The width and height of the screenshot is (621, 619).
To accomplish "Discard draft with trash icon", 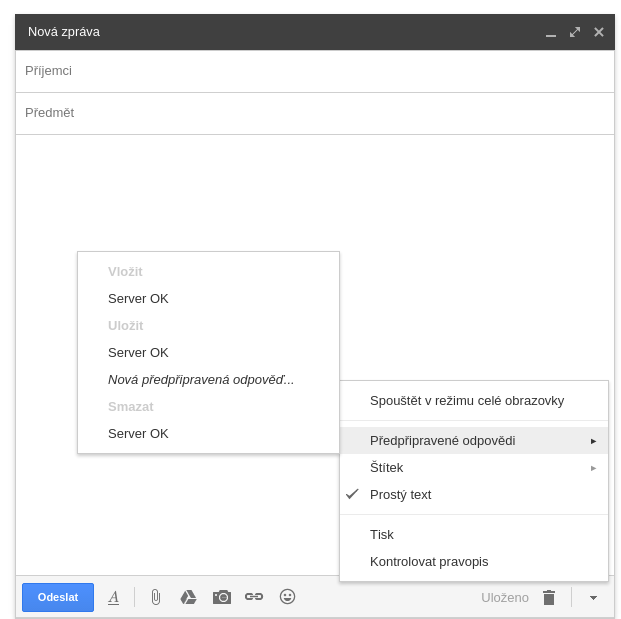I will tap(548, 597).
